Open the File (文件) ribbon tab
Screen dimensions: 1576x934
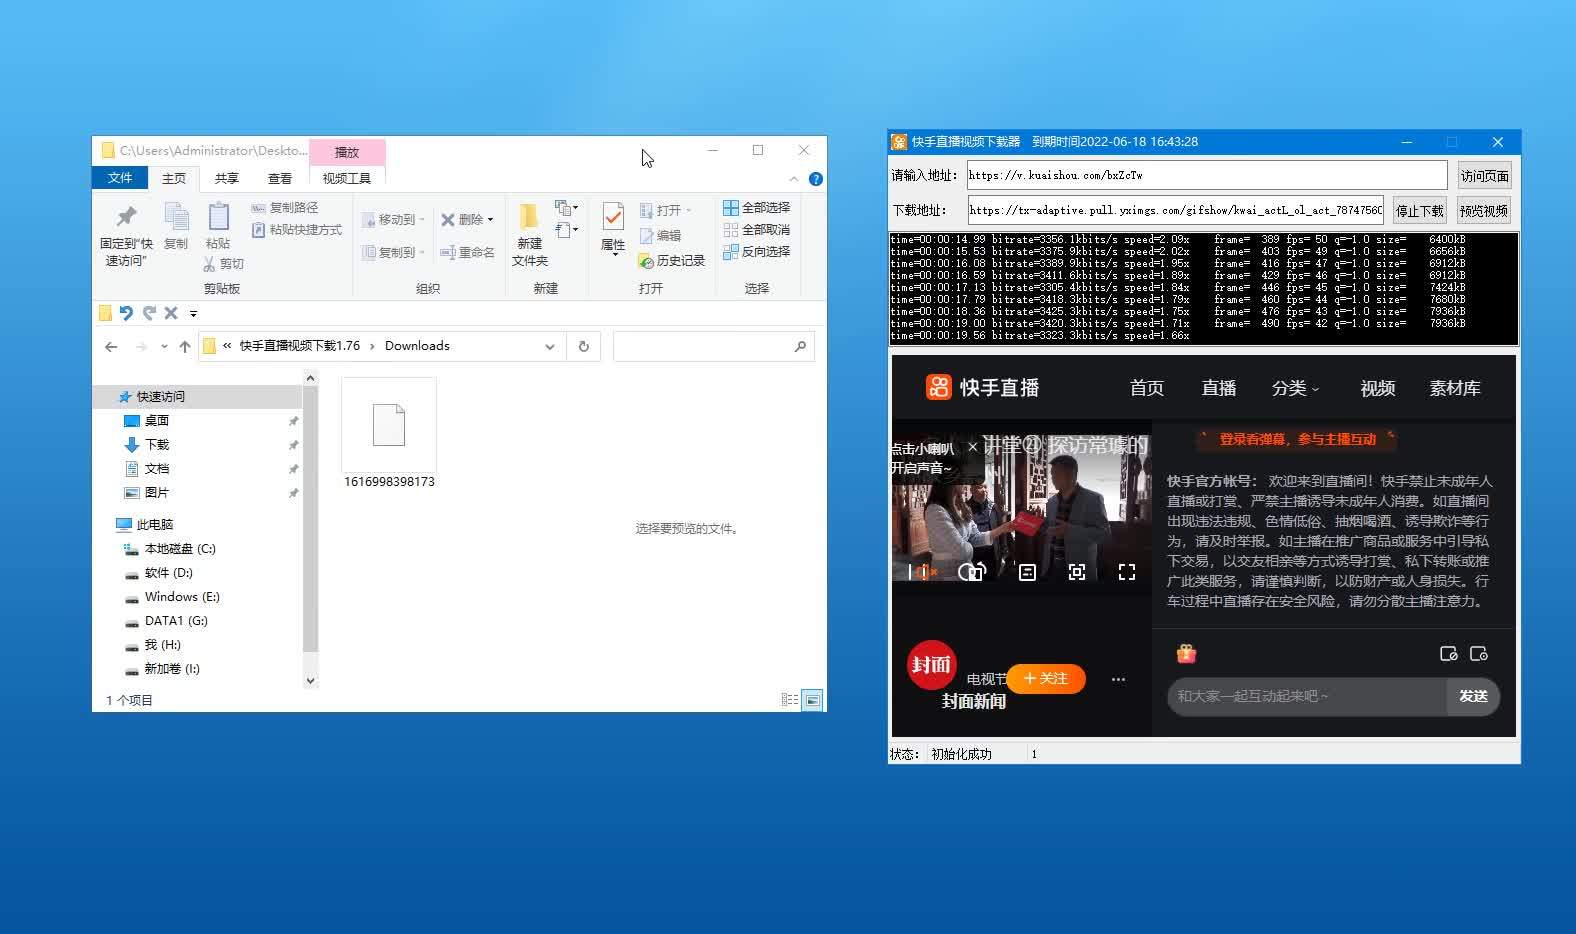(120, 178)
